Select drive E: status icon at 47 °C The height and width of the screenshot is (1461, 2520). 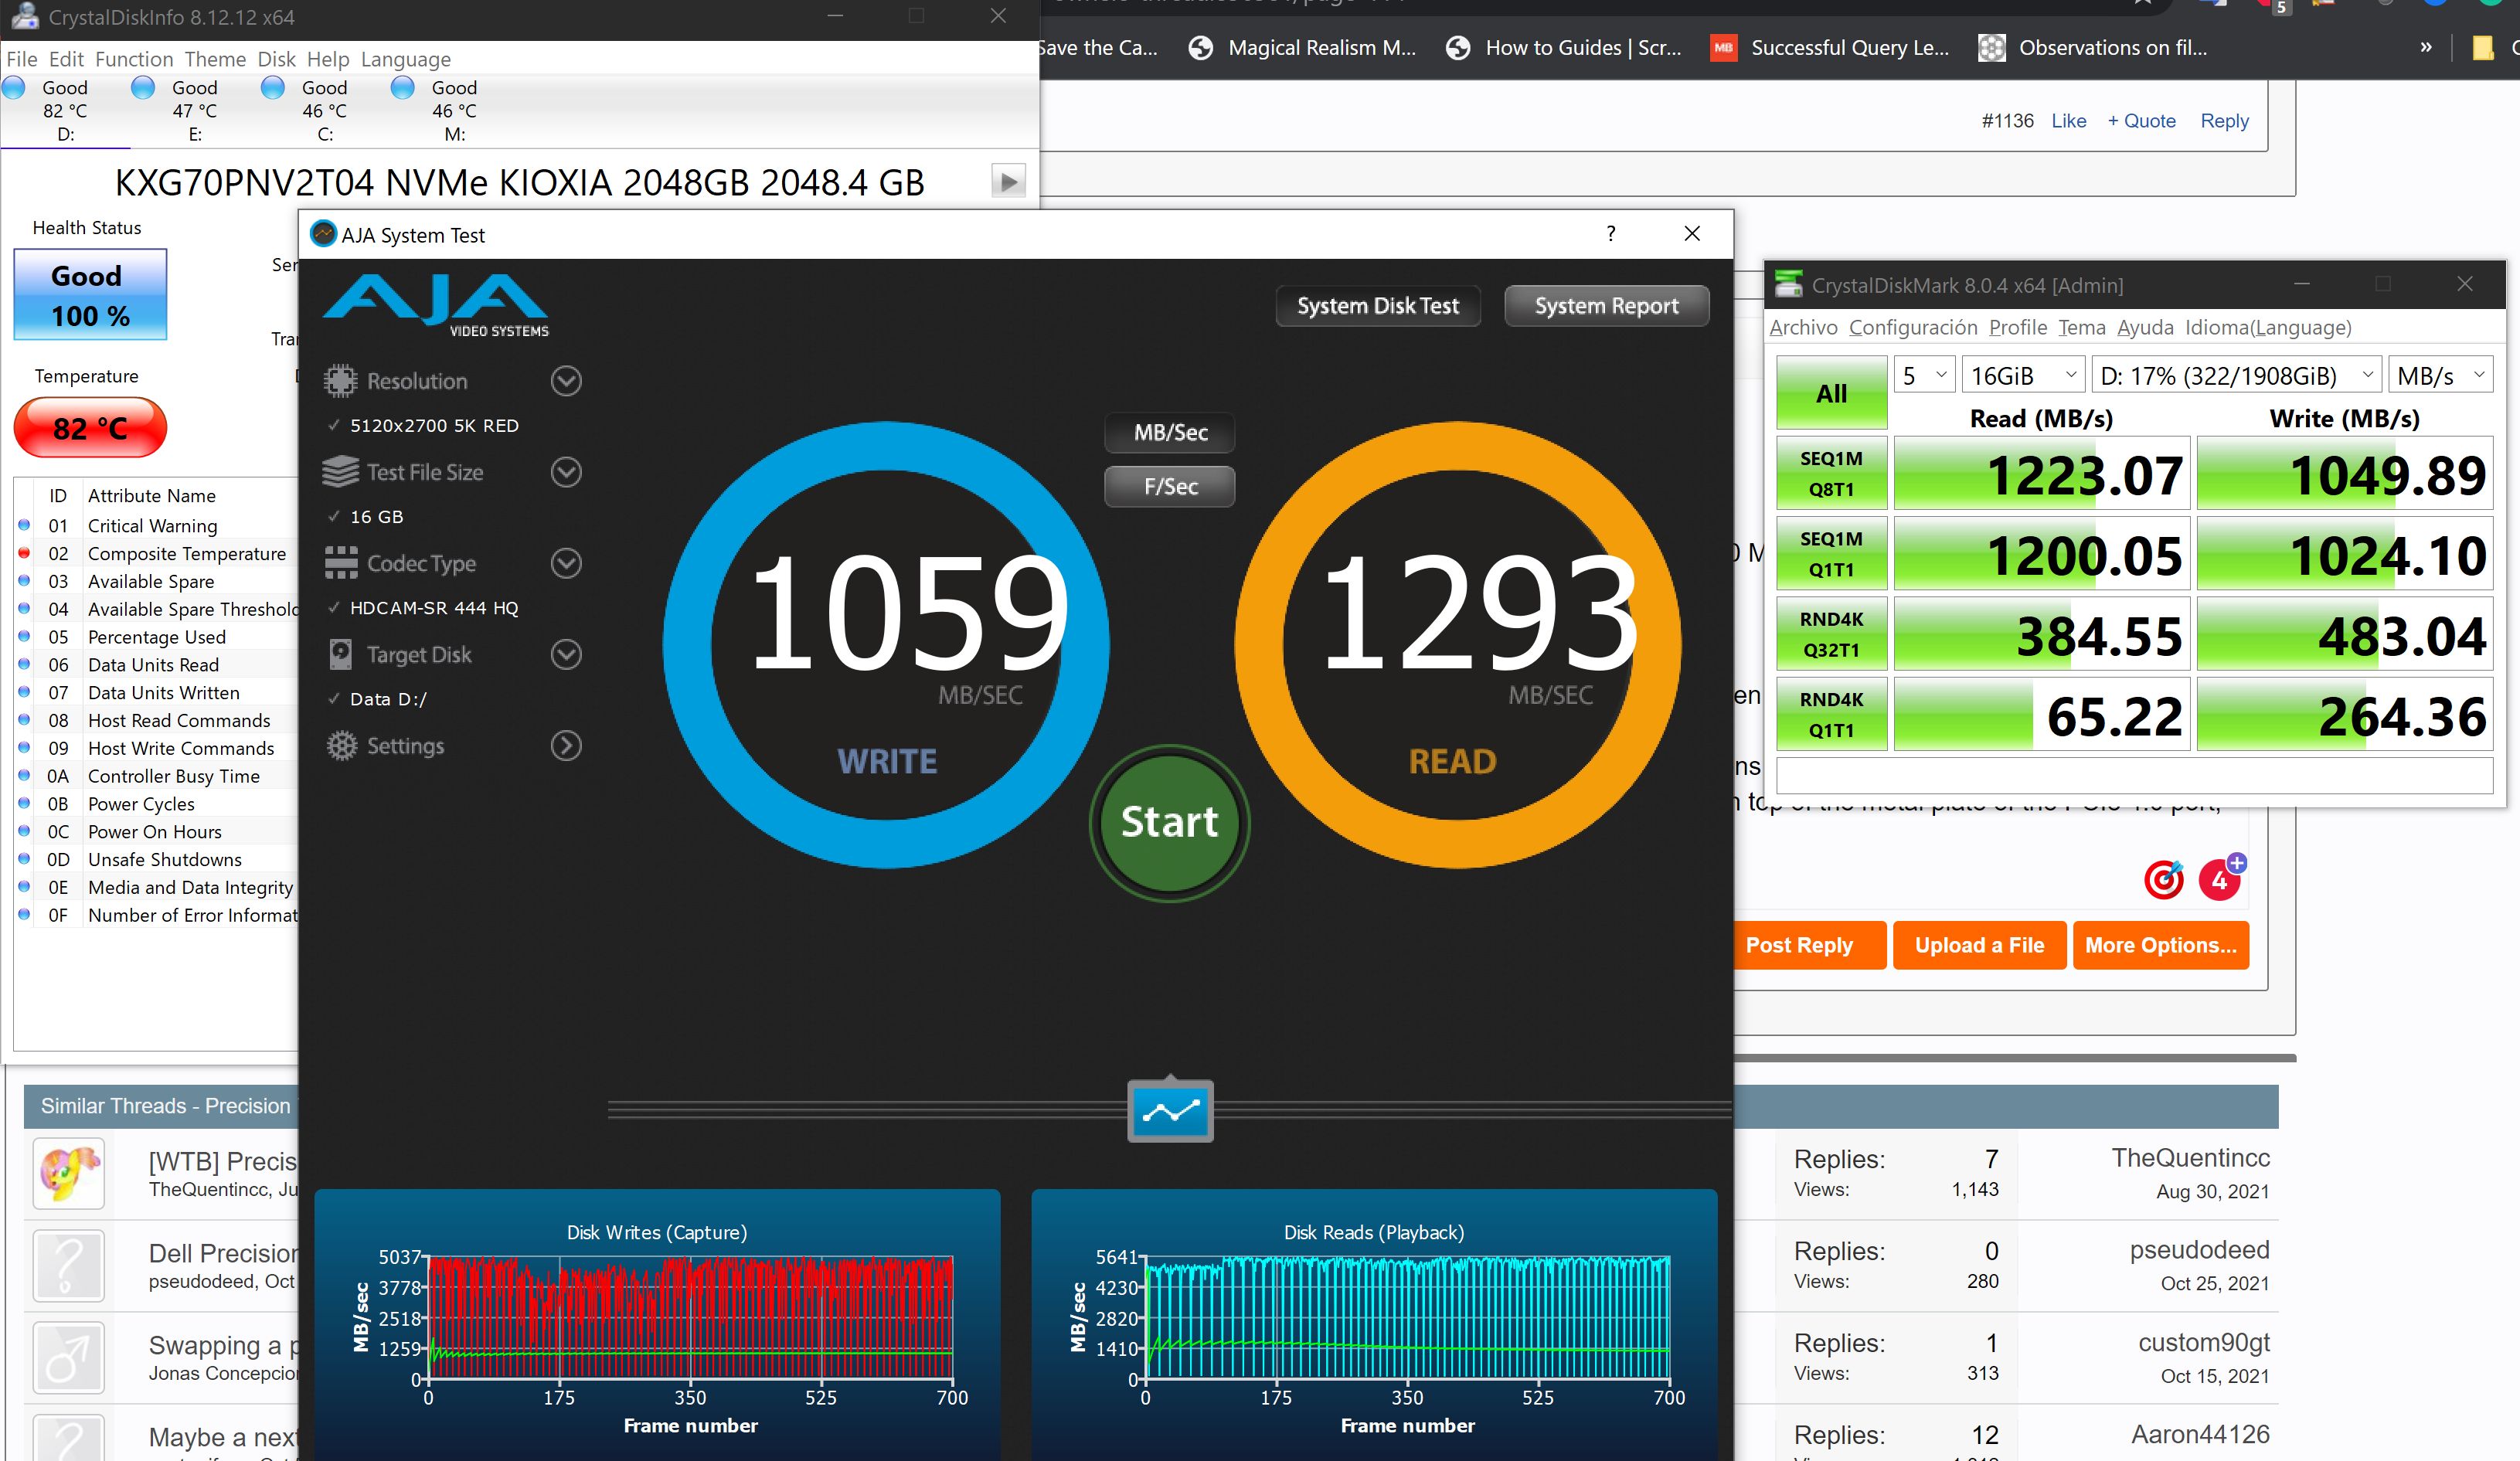tap(143, 88)
